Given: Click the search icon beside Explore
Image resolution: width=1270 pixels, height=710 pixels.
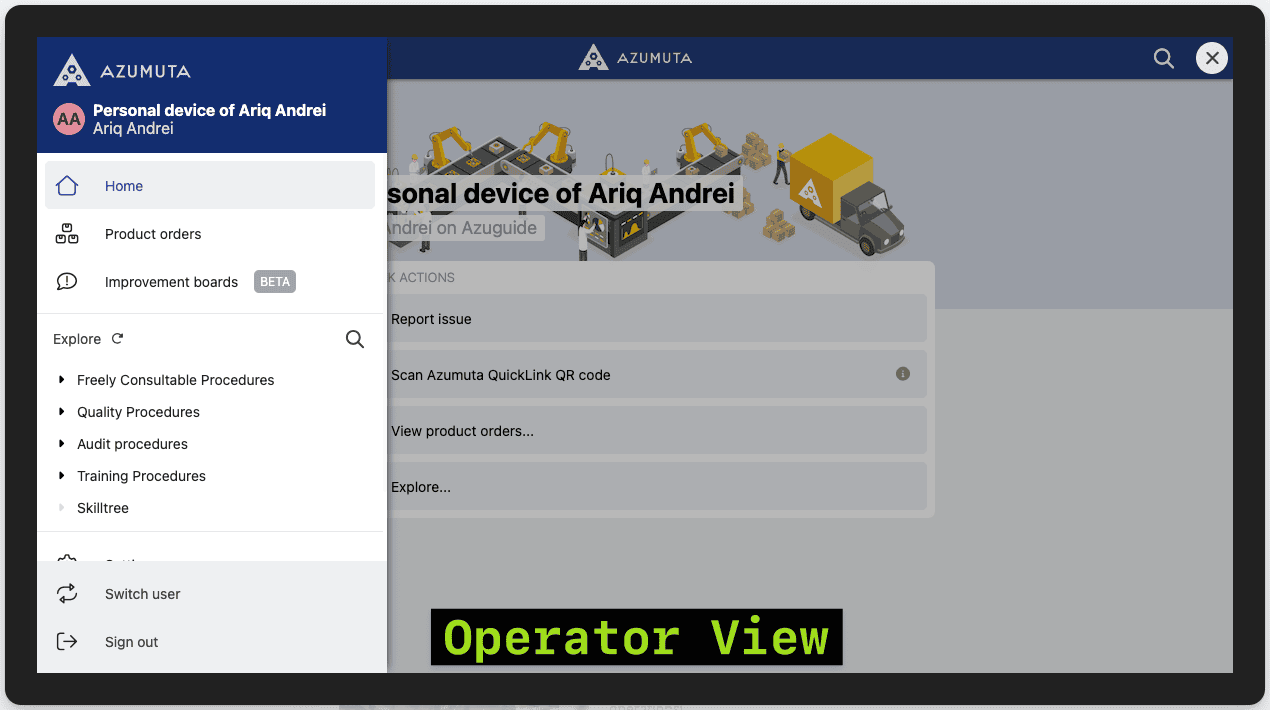Looking at the screenshot, I should click(355, 339).
